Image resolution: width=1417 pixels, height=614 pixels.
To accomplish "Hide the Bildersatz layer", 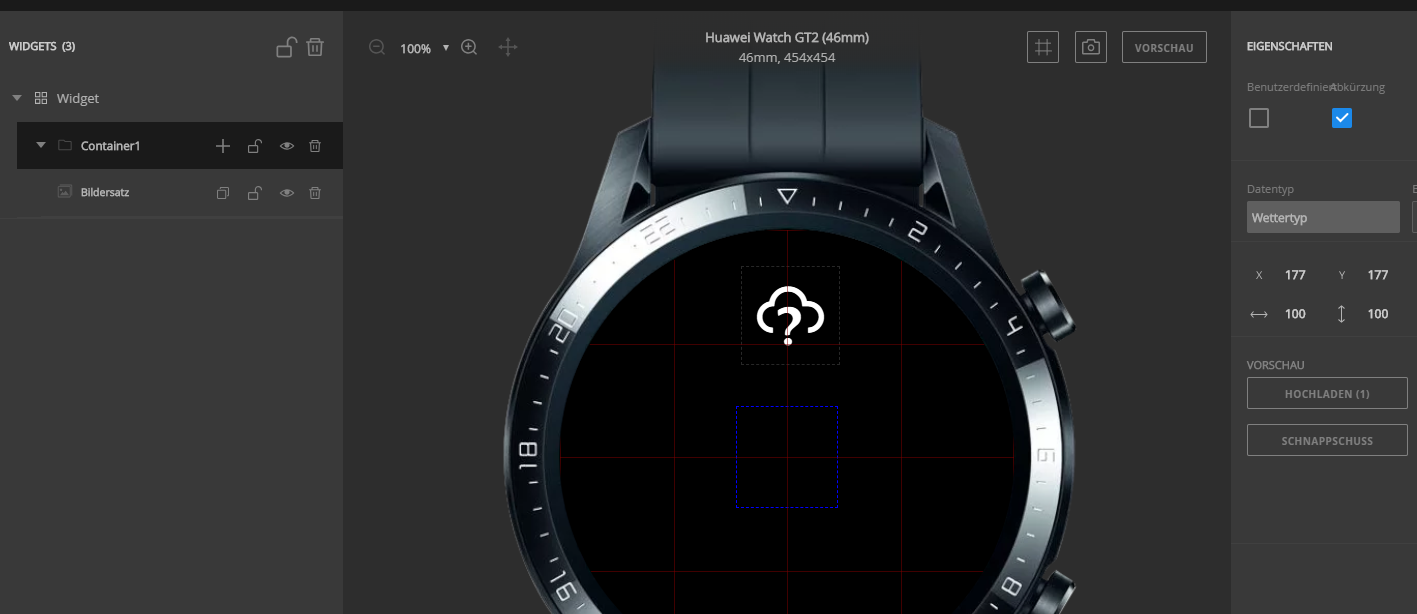I will [x=287, y=193].
